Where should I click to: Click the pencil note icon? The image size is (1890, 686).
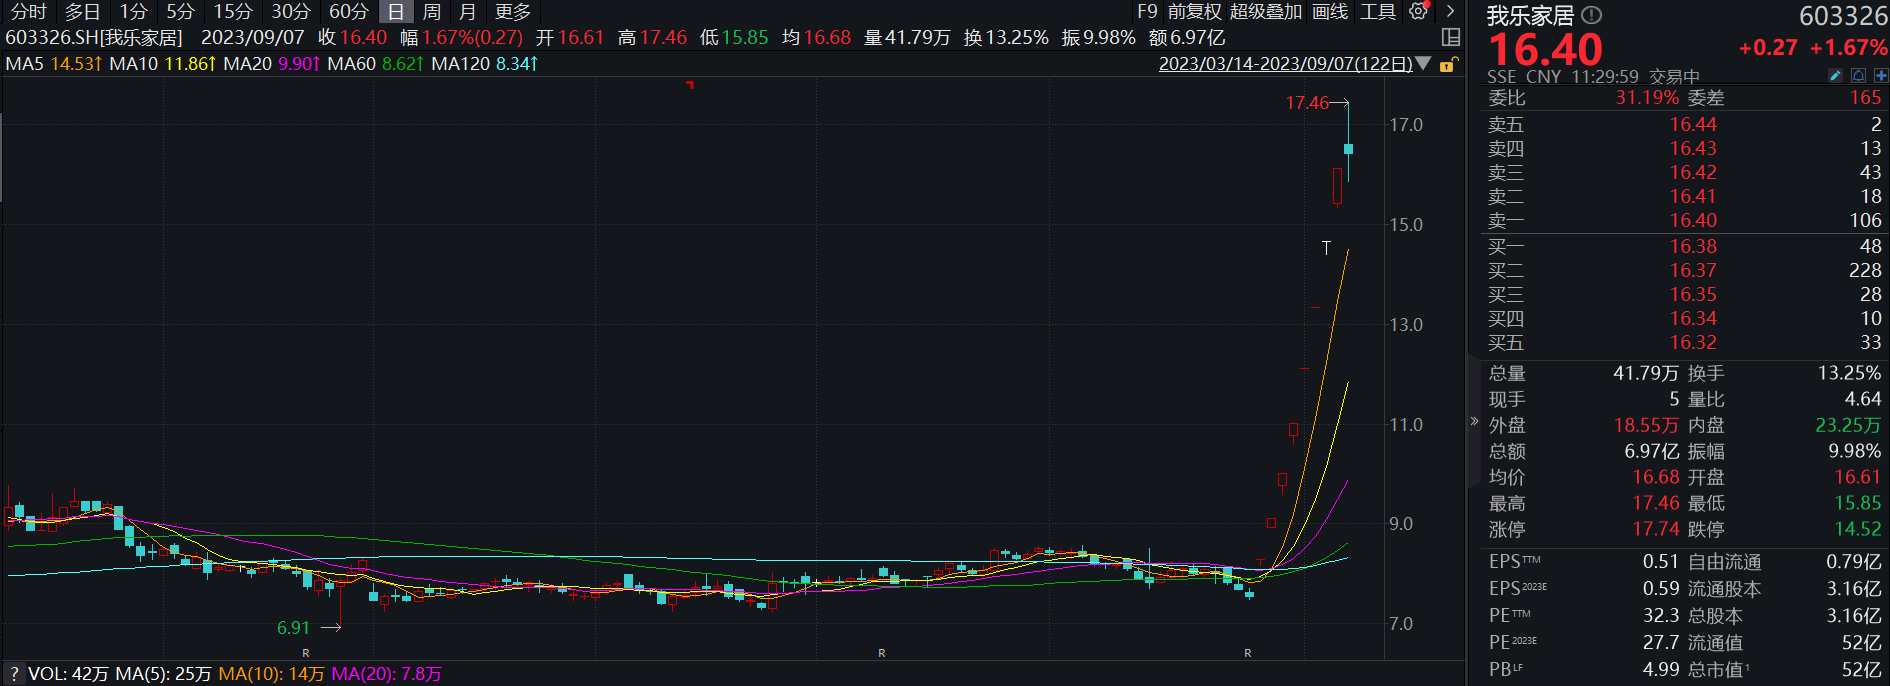(x=1835, y=76)
